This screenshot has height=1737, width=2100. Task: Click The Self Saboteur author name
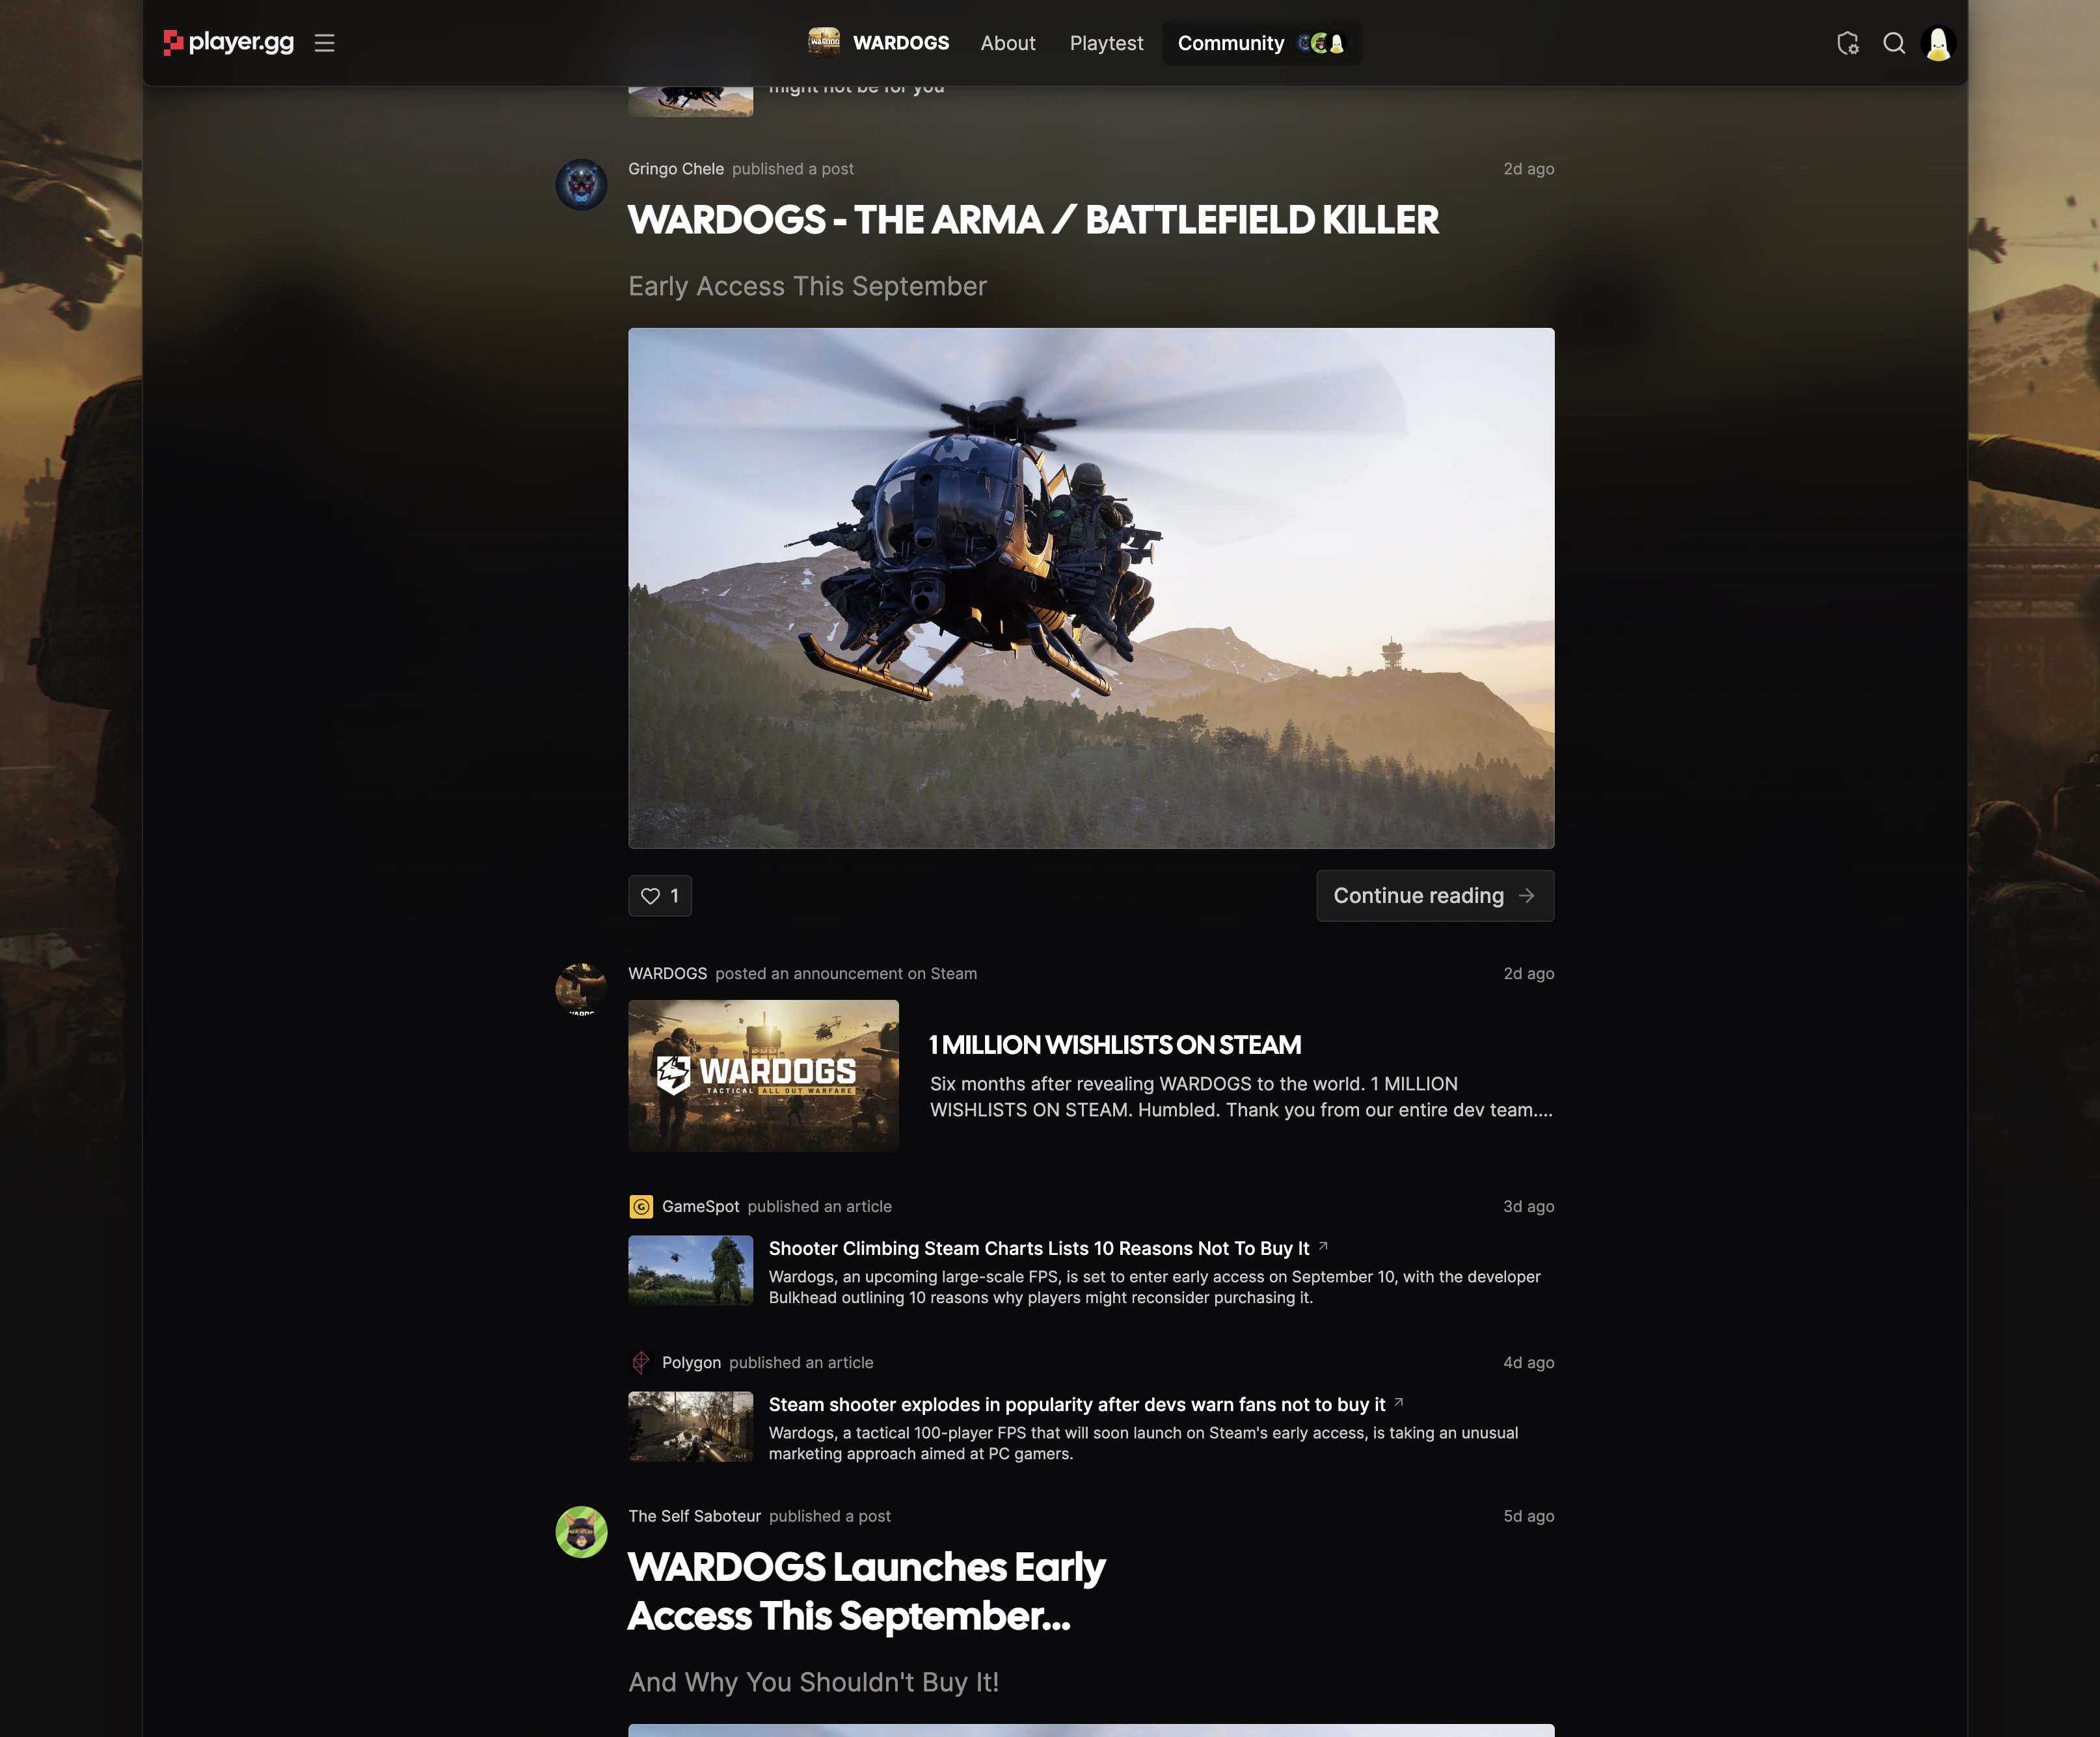[694, 1516]
